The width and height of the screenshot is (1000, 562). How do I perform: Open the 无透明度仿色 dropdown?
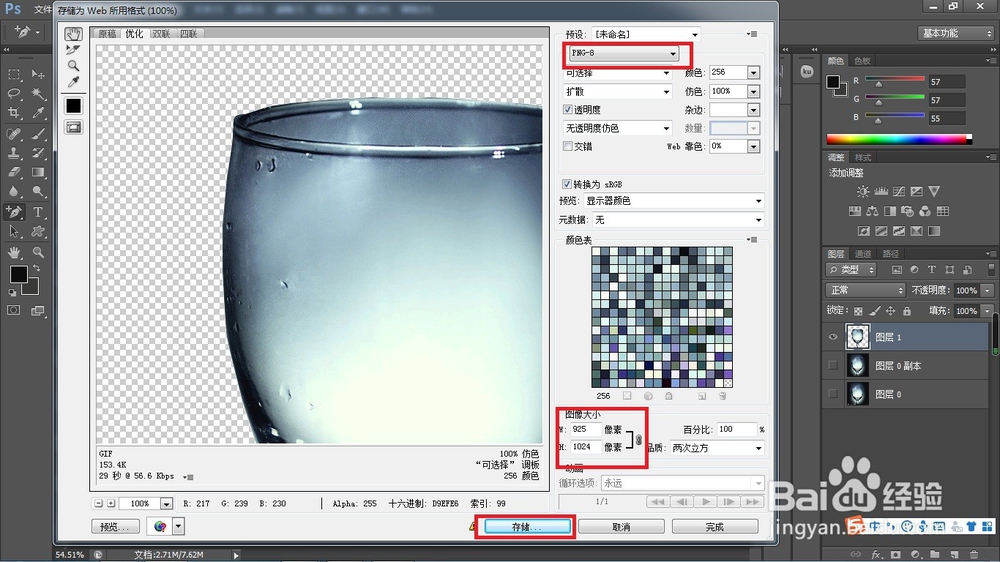[617, 128]
